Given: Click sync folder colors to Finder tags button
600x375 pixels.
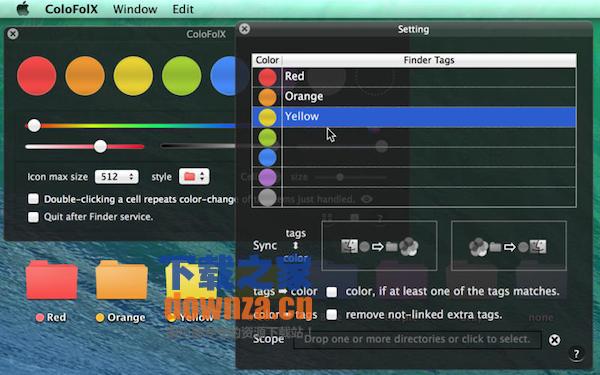Looking at the screenshot, I should click(x=509, y=246).
